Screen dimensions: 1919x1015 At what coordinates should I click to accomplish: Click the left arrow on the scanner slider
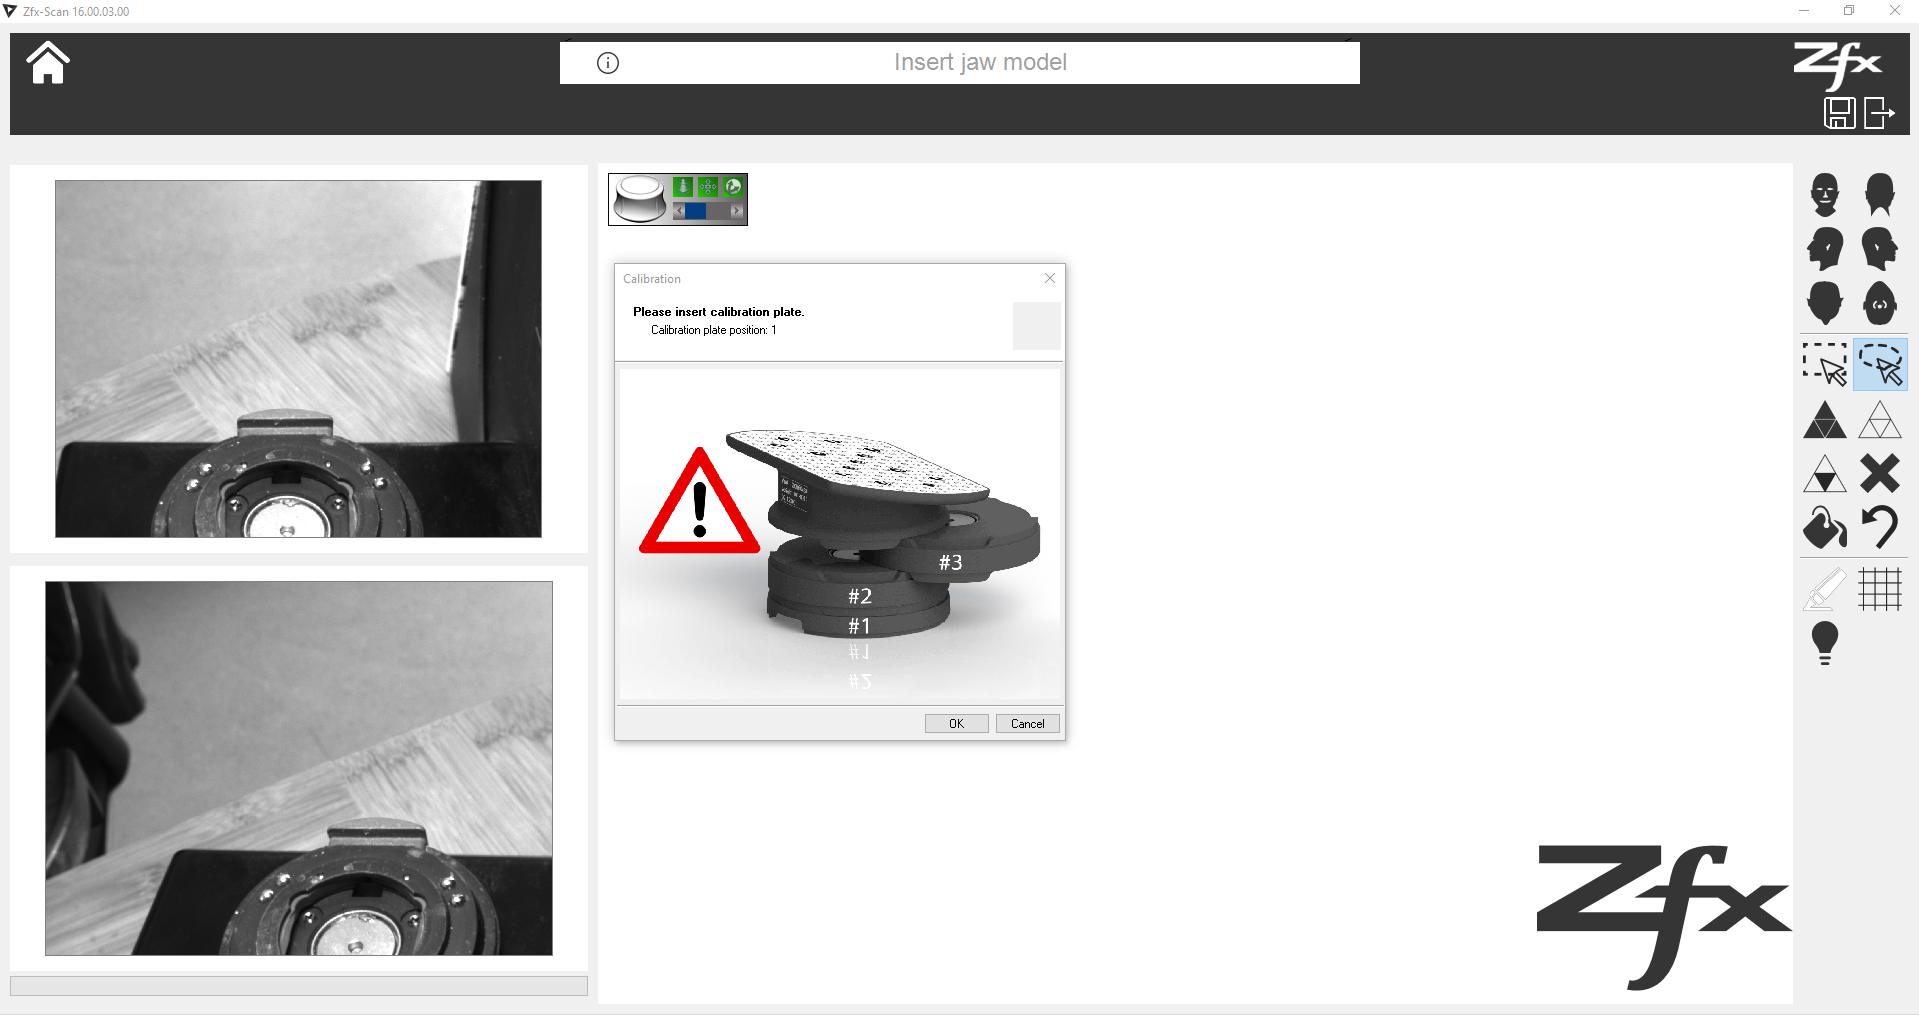[679, 211]
